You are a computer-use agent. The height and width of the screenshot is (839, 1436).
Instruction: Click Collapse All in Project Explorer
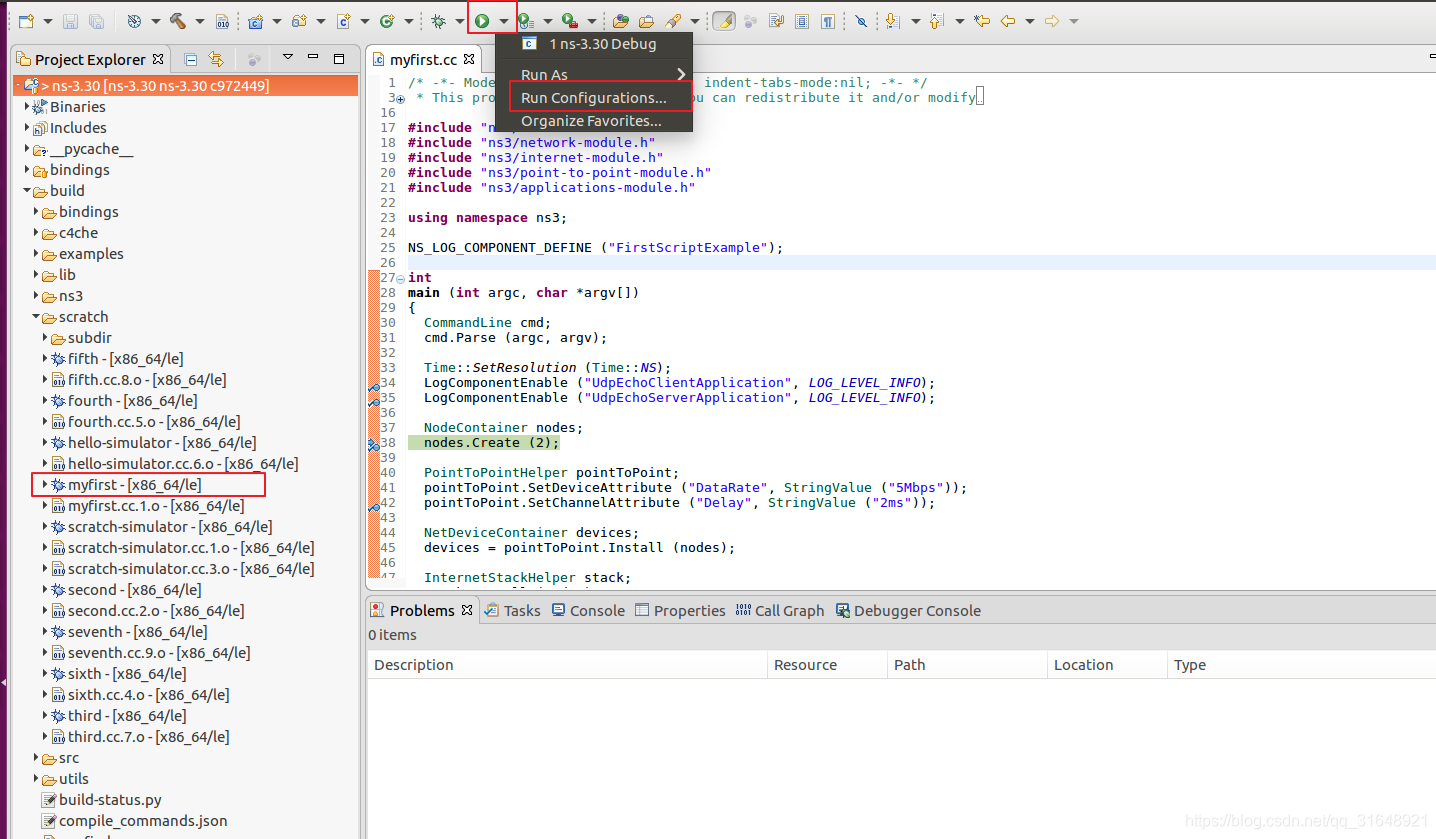pyautogui.click(x=191, y=59)
